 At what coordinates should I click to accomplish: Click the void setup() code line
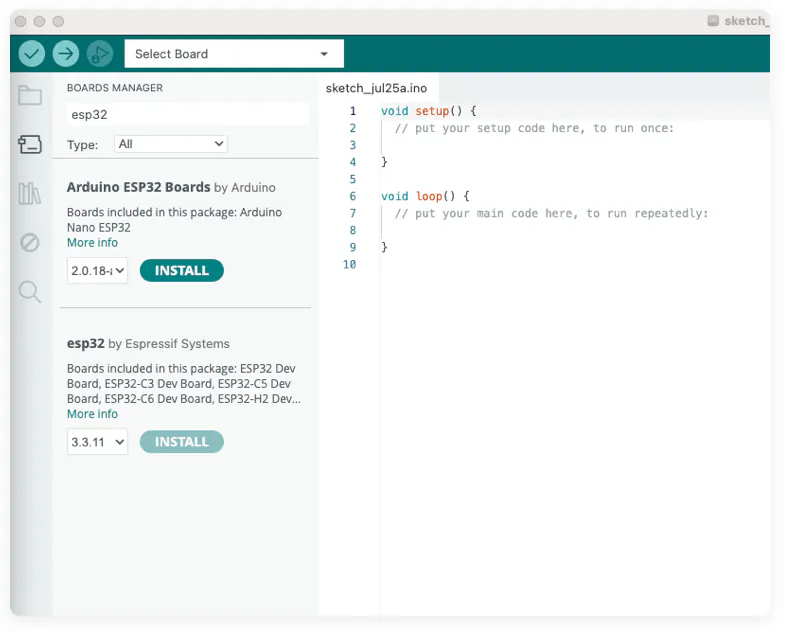point(428,111)
